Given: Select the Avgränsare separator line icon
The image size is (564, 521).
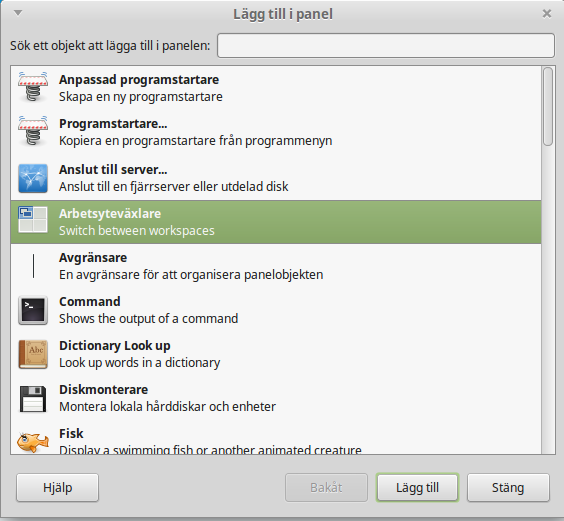Looking at the screenshot, I should click(33, 266).
